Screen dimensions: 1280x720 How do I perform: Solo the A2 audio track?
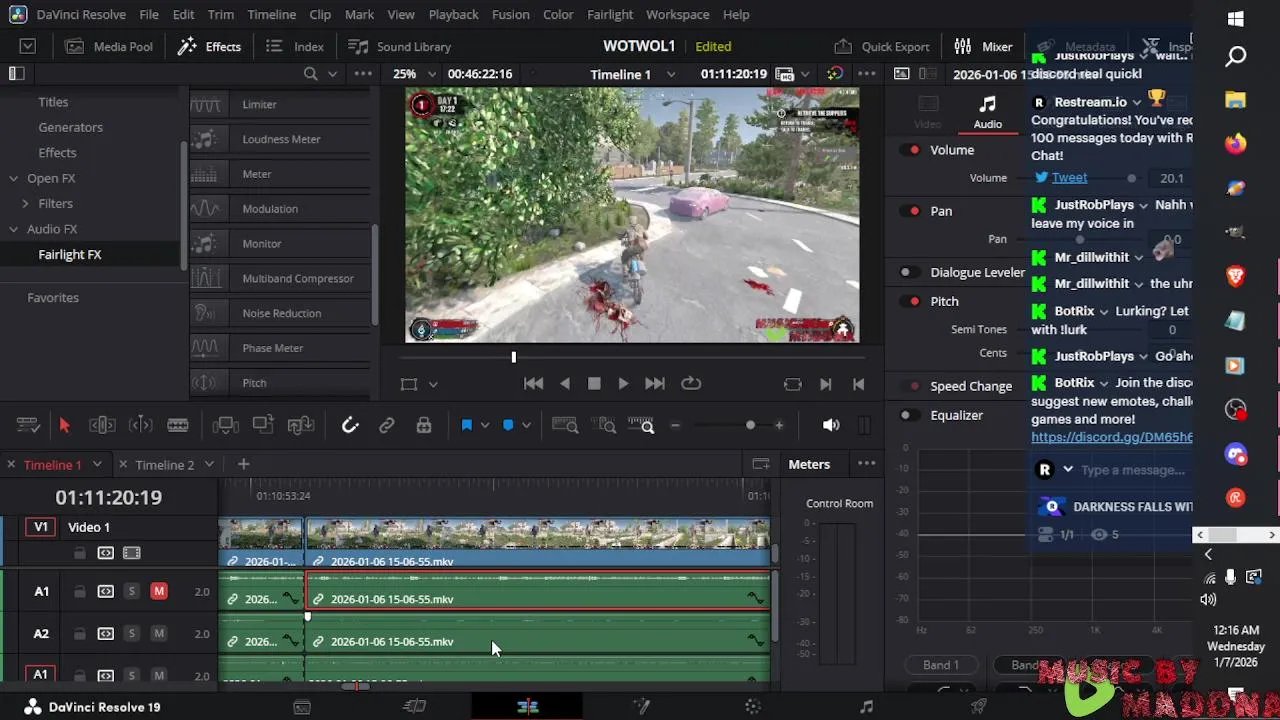pyautogui.click(x=131, y=633)
